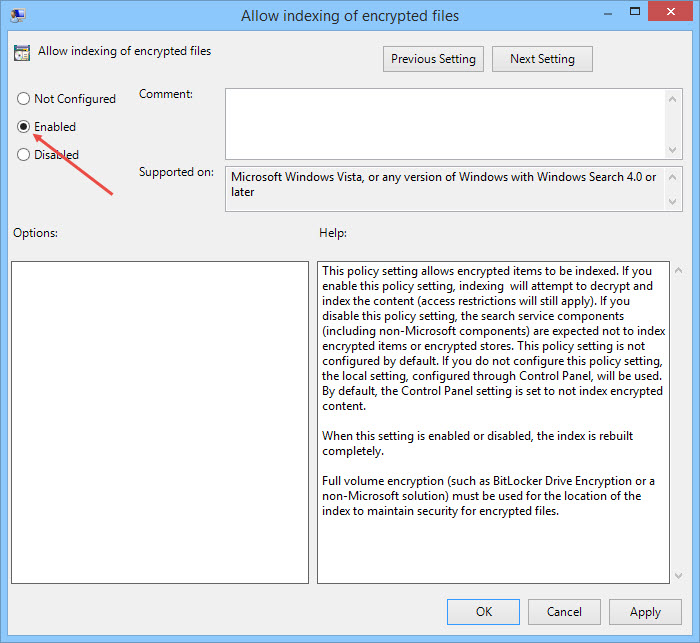The image size is (700, 643).
Task: Click help text 'When this setting is enabled or disabled'
Action: tap(427, 436)
